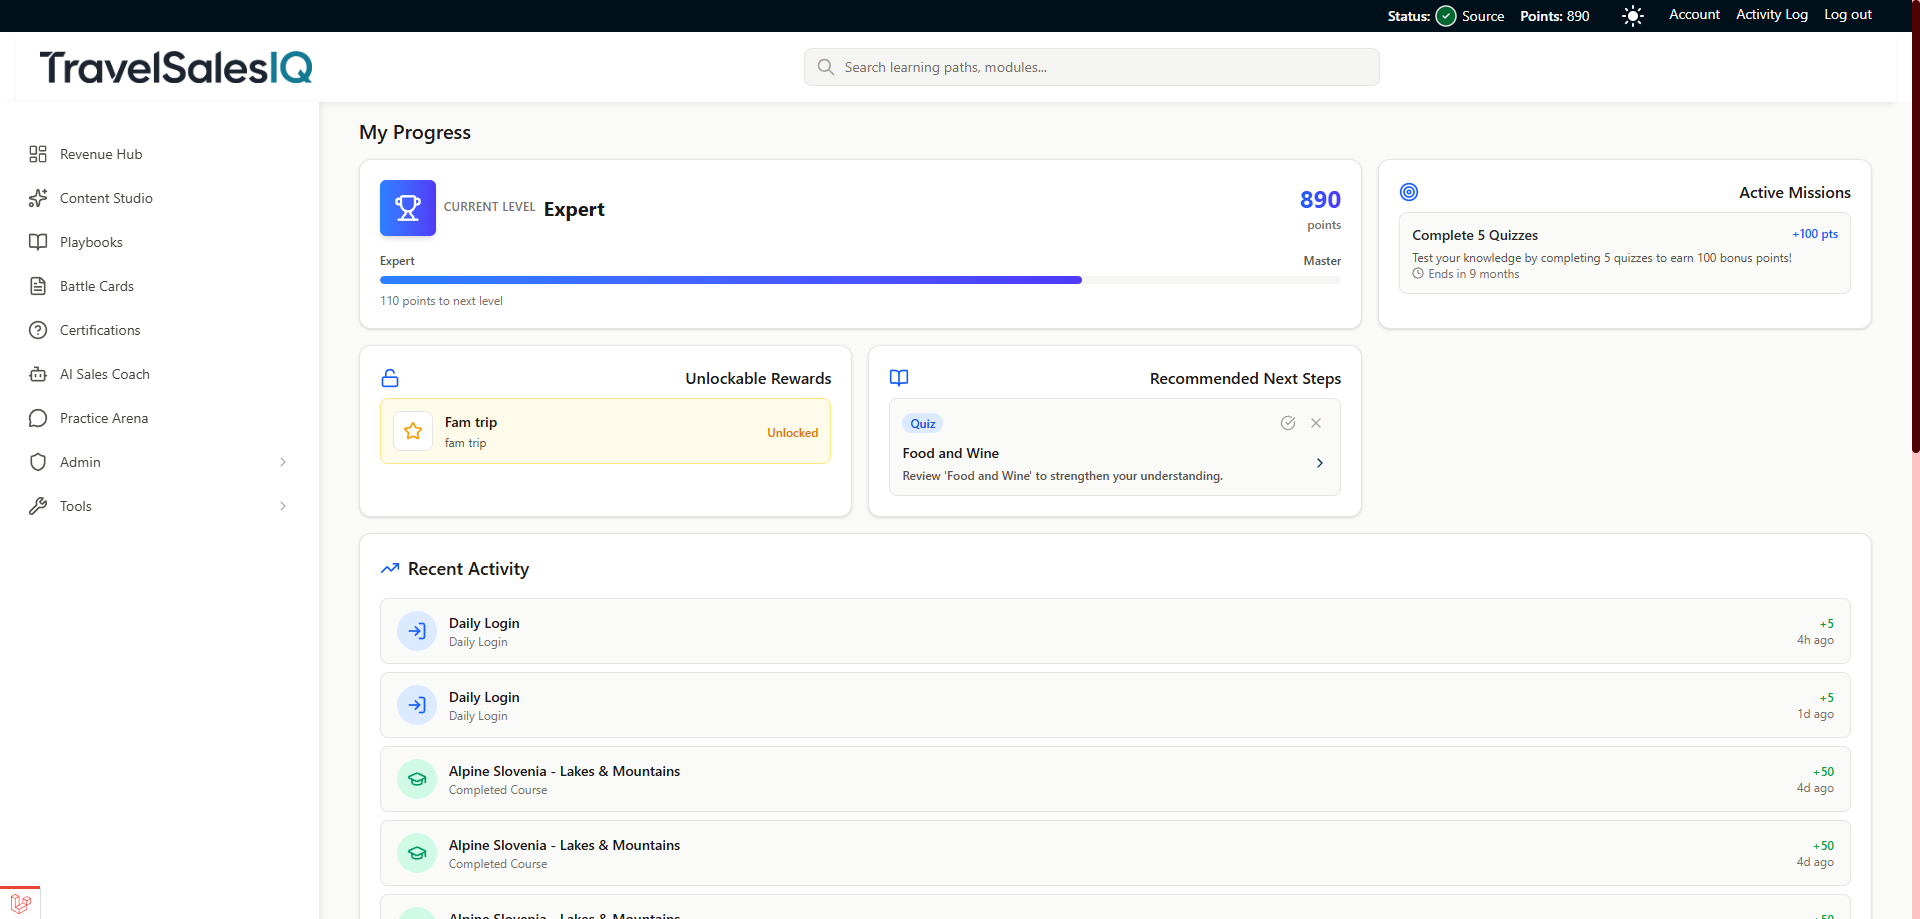Open the Certifications page
The image size is (1920, 919).
click(x=100, y=329)
